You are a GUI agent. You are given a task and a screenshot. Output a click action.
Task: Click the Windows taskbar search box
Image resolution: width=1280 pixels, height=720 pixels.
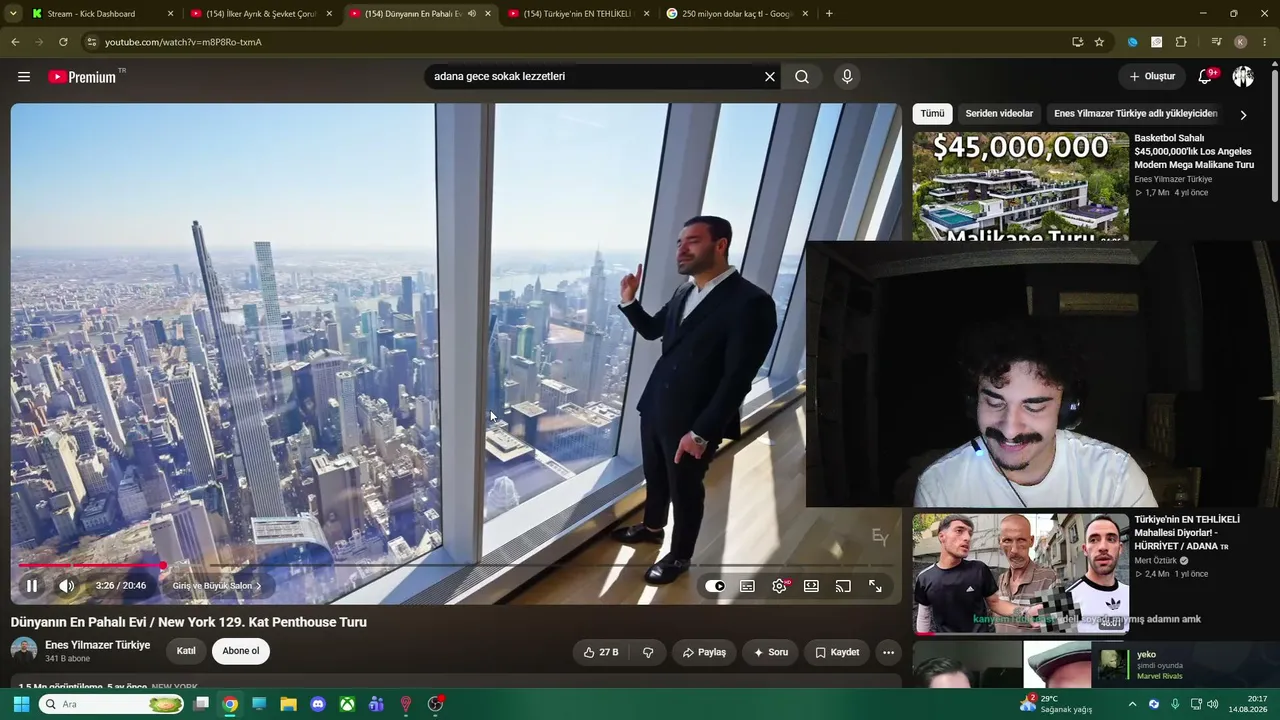pyautogui.click(x=112, y=704)
